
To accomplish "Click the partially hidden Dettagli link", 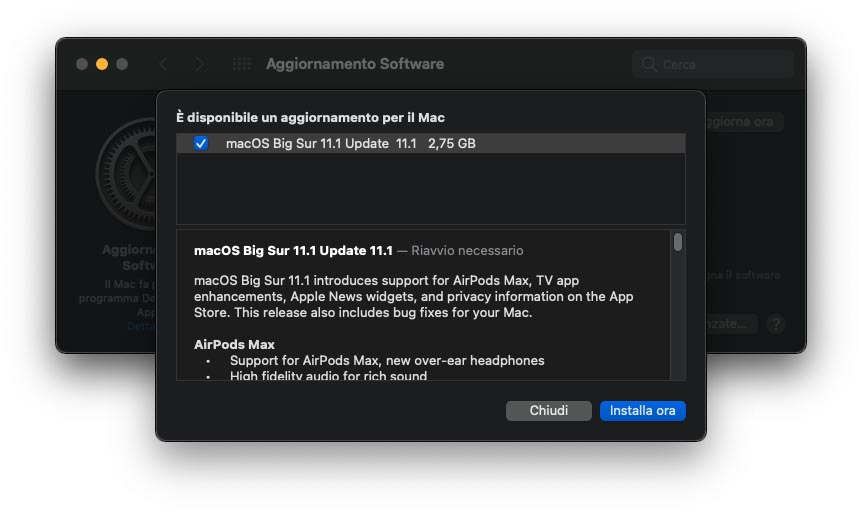I will pyautogui.click(x=141, y=326).
